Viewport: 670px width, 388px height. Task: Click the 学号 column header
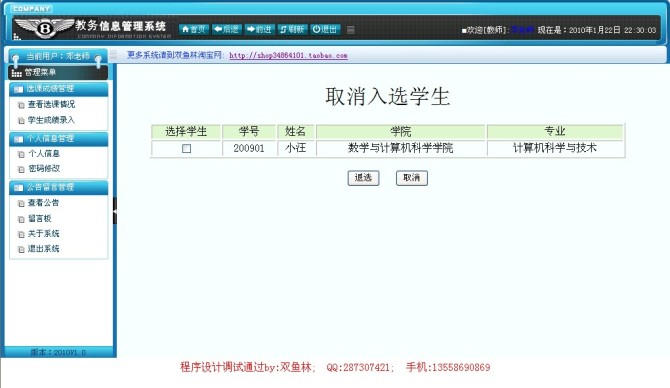coord(249,131)
